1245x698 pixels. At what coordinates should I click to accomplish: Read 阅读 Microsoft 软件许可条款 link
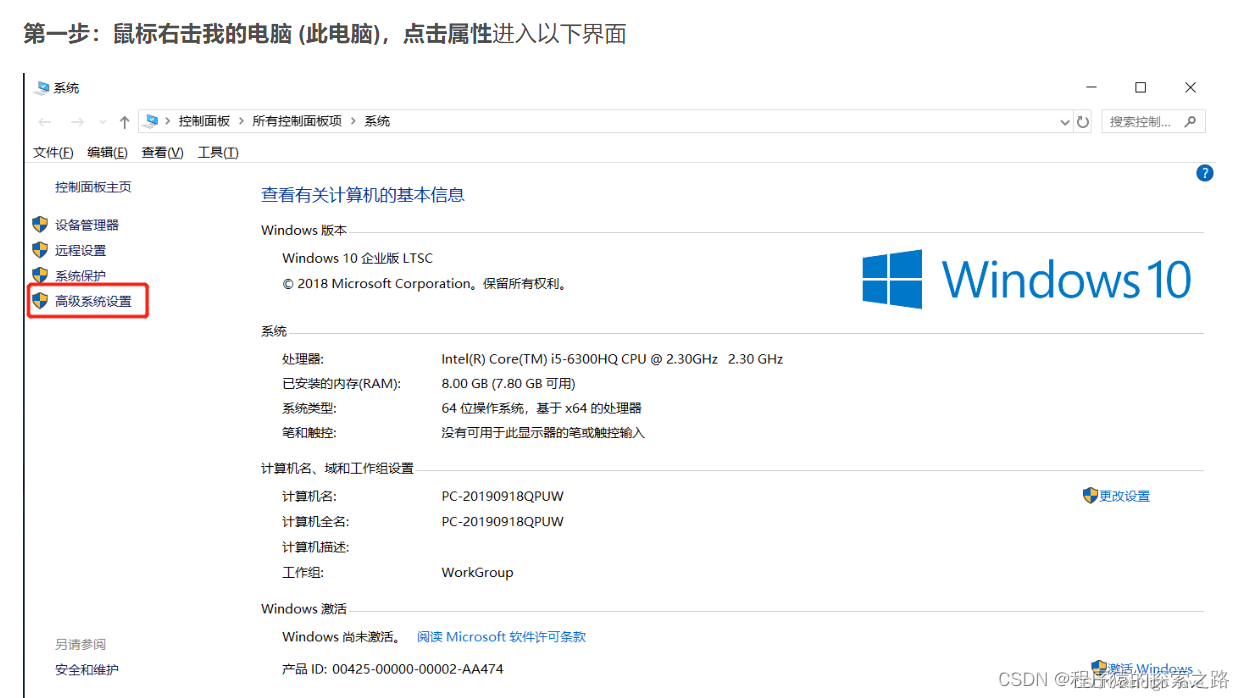(x=501, y=637)
